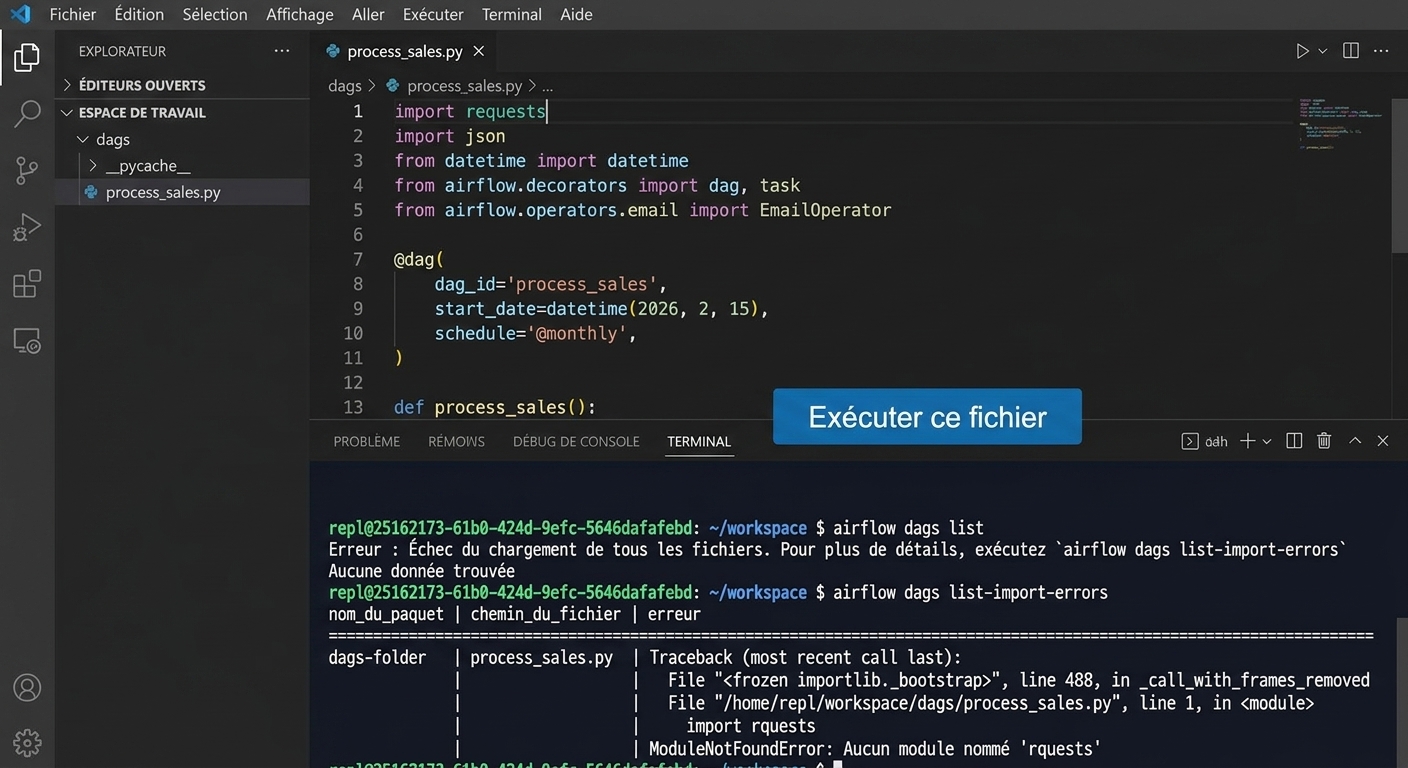
Task: Click the schedule='@monthly' line
Action: 535,333
